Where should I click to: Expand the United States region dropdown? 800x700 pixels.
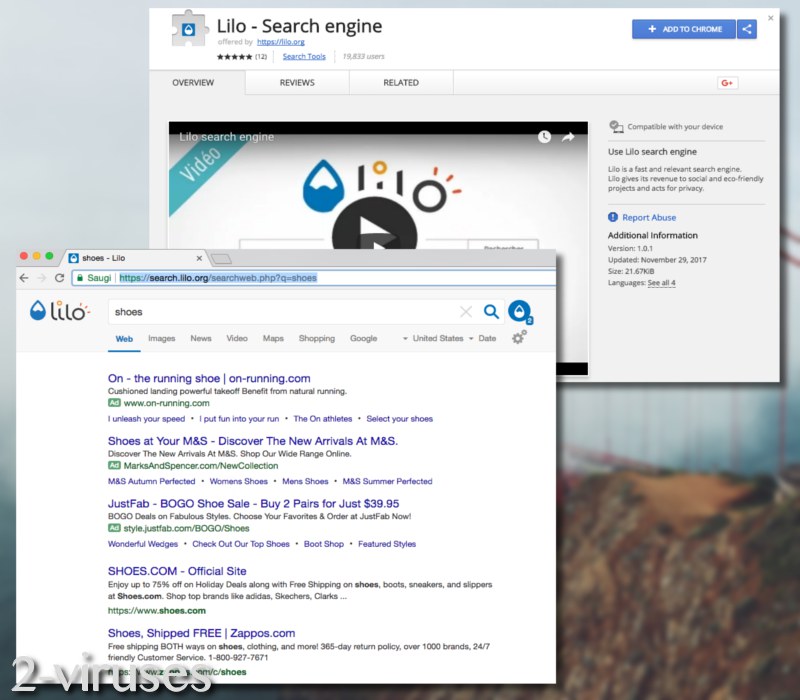coord(438,338)
